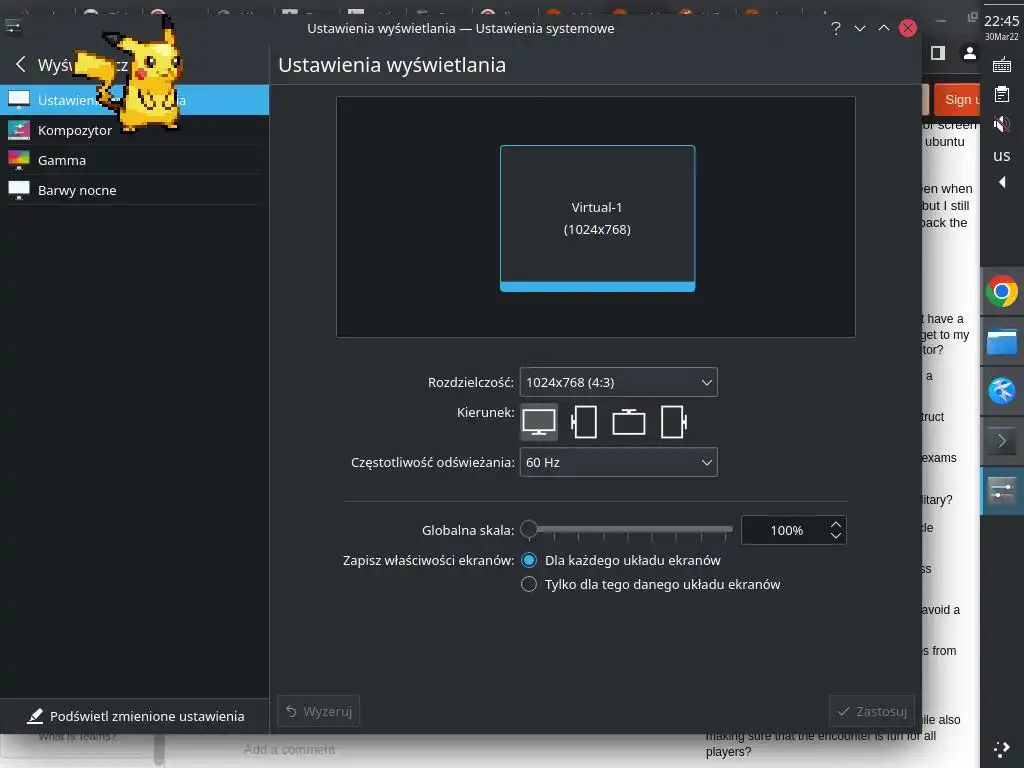Click the browser's side panel icon
The height and width of the screenshot is (768, 1024).
coord(938,53)
